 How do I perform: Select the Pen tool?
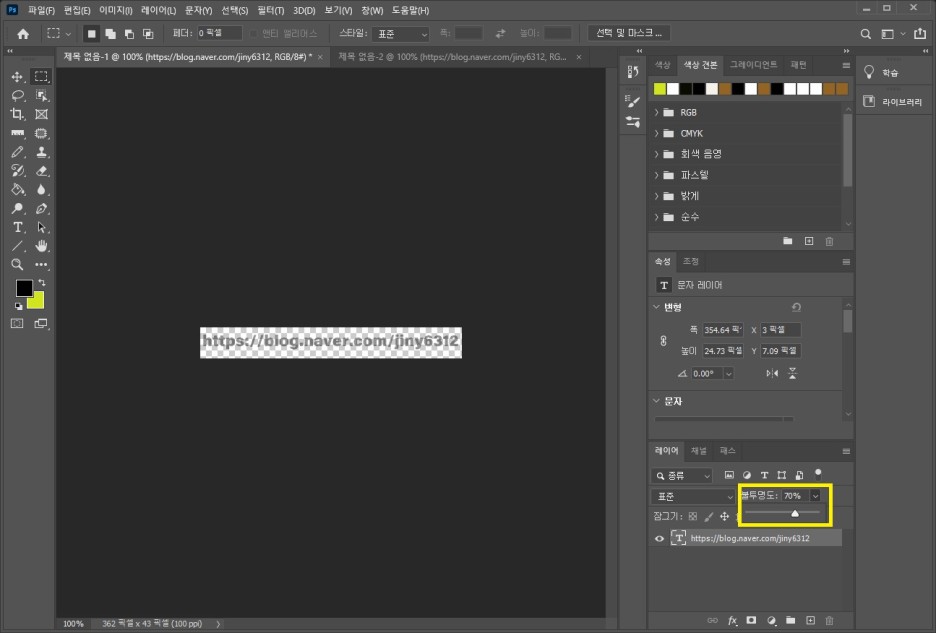pyautogui.click(x=41, y=208)
